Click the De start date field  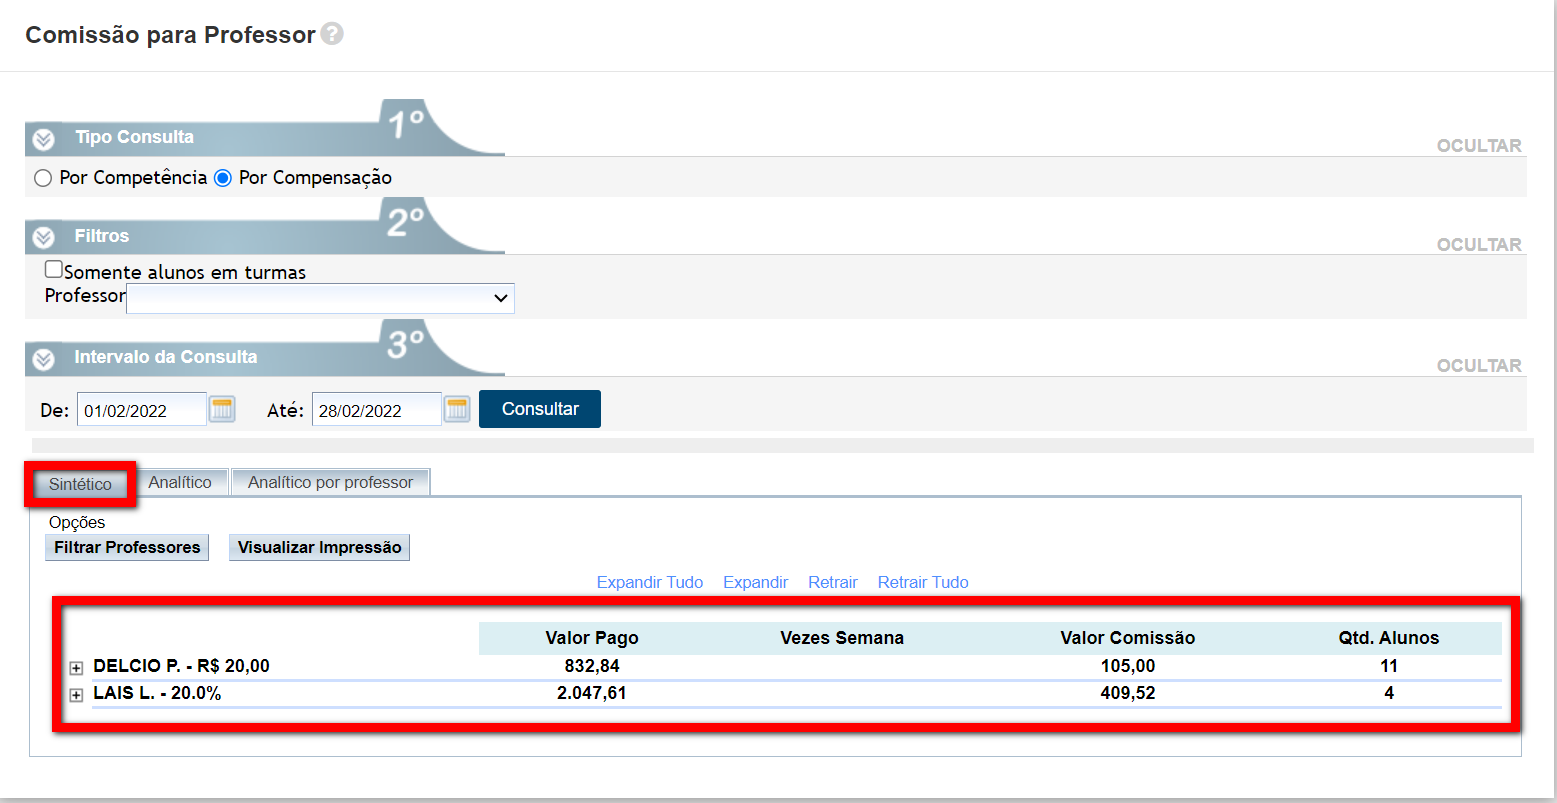[141, 410]
